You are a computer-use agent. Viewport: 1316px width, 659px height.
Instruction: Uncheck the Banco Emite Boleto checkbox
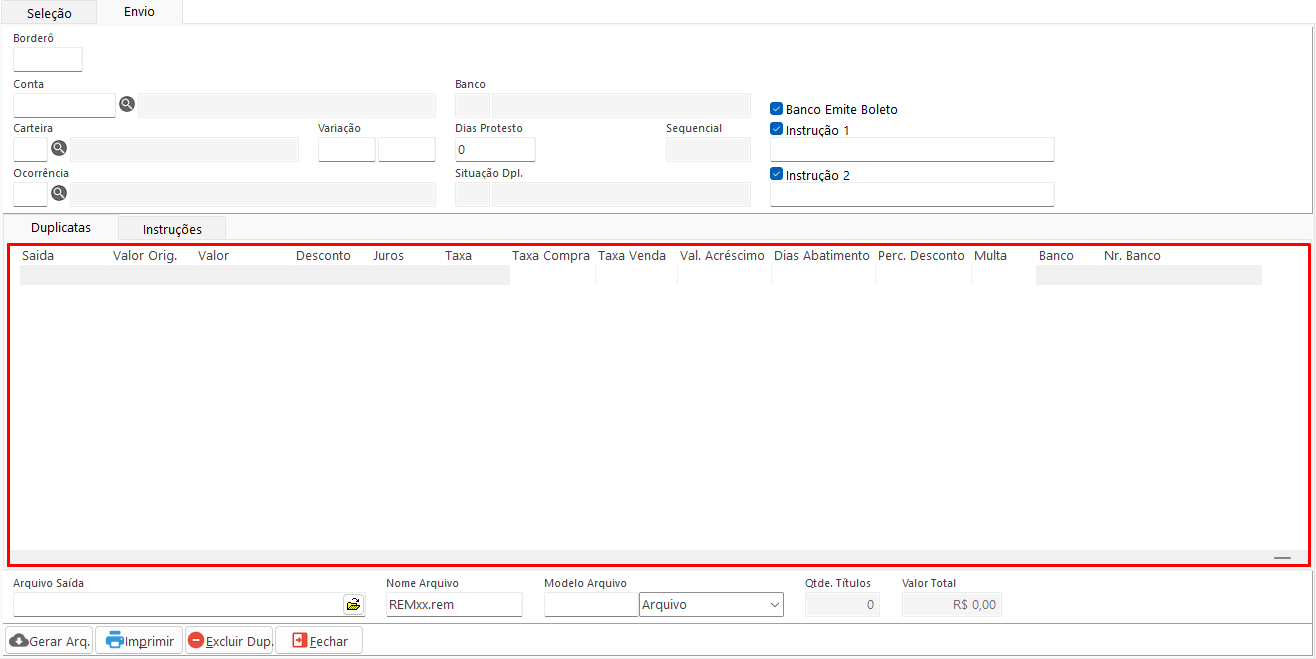(x=776, y=109)
